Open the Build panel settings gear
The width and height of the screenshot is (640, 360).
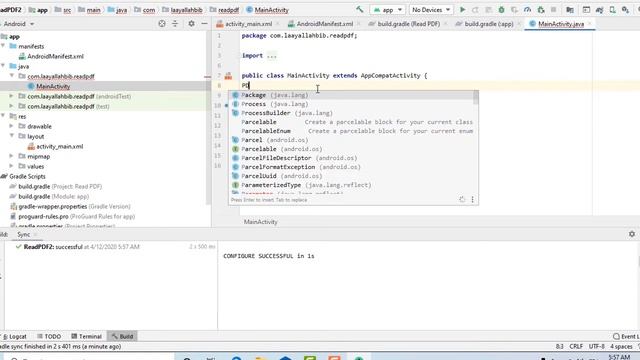(x=632, y=234)
